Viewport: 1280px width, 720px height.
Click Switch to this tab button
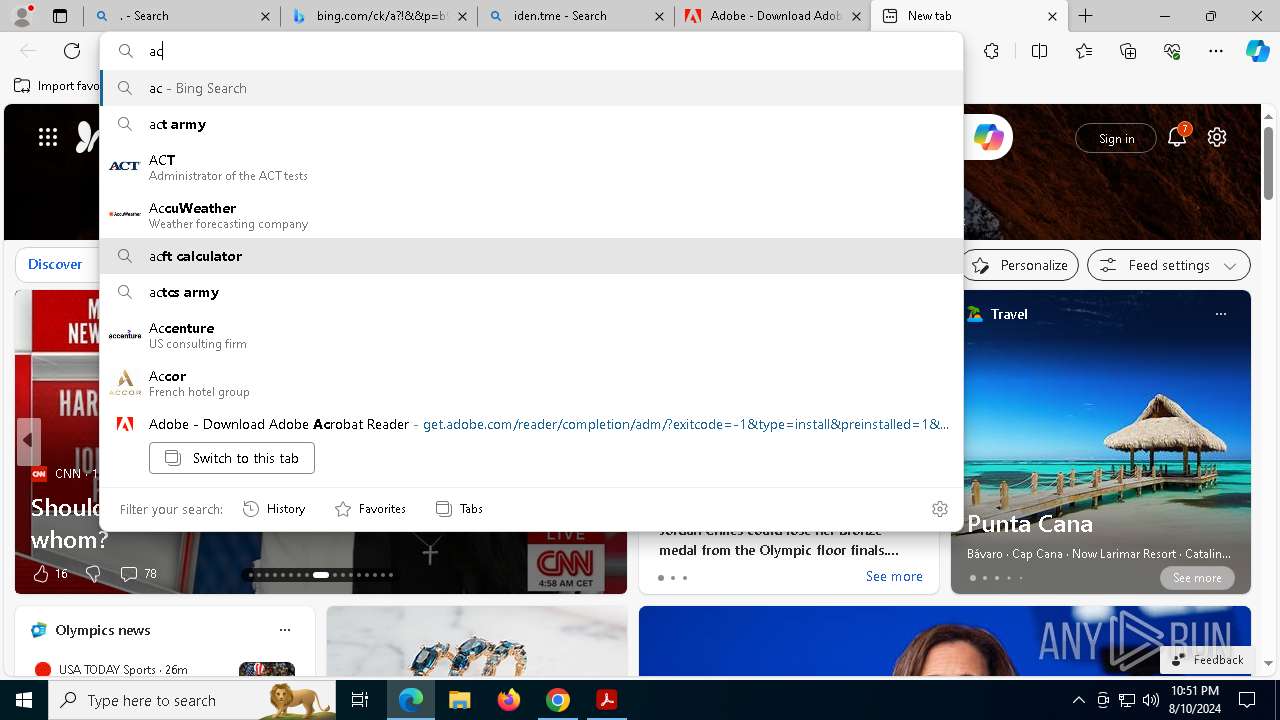(x=231, y=458)
